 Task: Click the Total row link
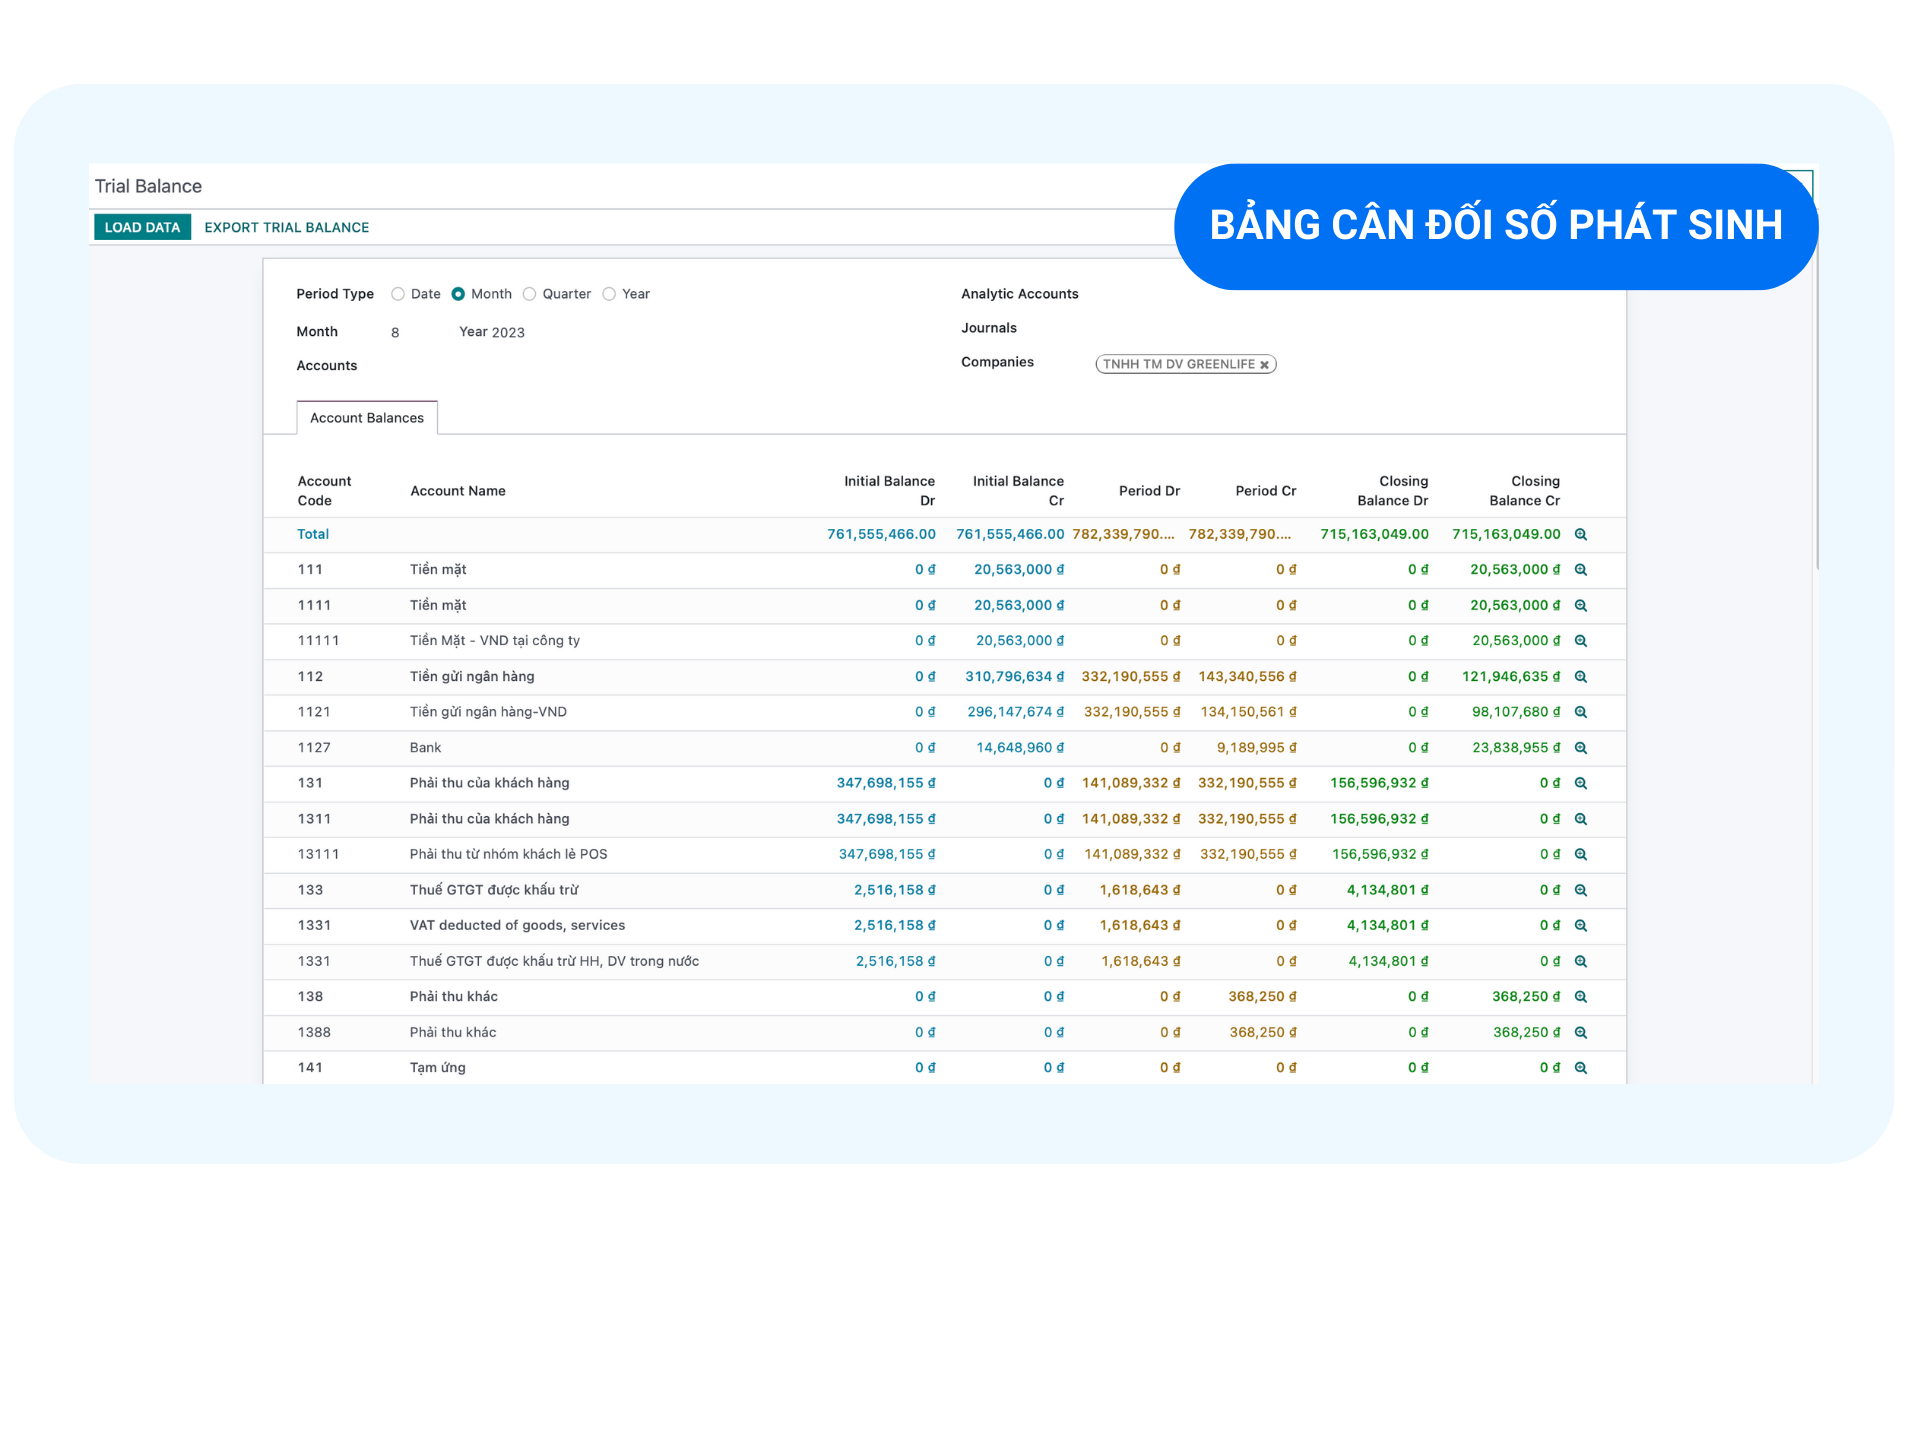coord(313,534)
